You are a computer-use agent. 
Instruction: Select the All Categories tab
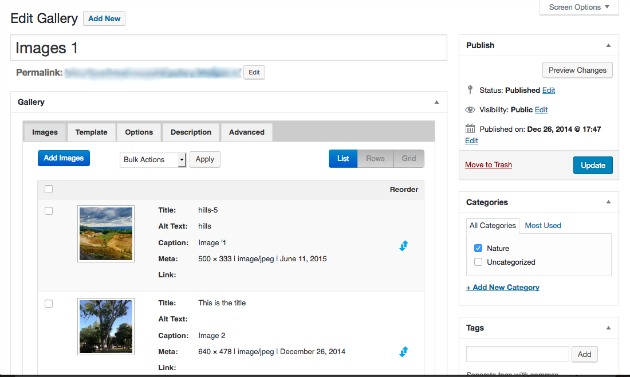pyautogui.click(x=493, y=225)
